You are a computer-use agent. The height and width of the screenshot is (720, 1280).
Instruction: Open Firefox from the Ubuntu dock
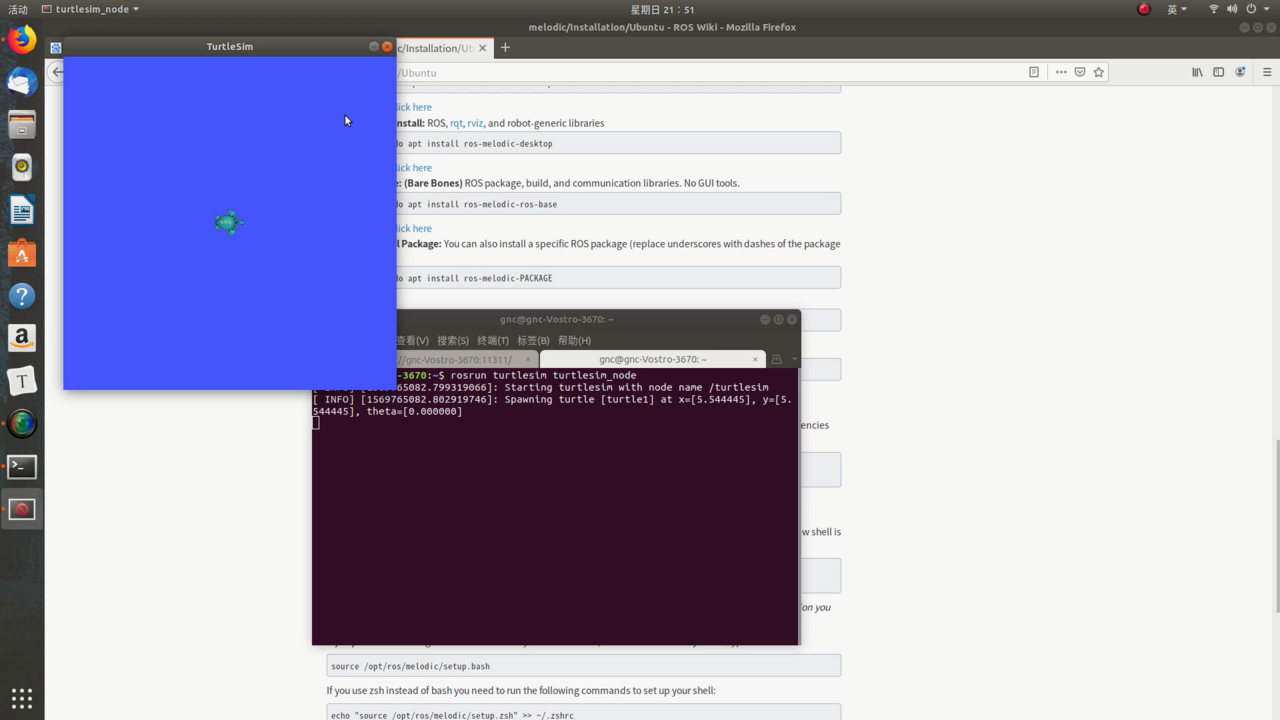point(22,40)
